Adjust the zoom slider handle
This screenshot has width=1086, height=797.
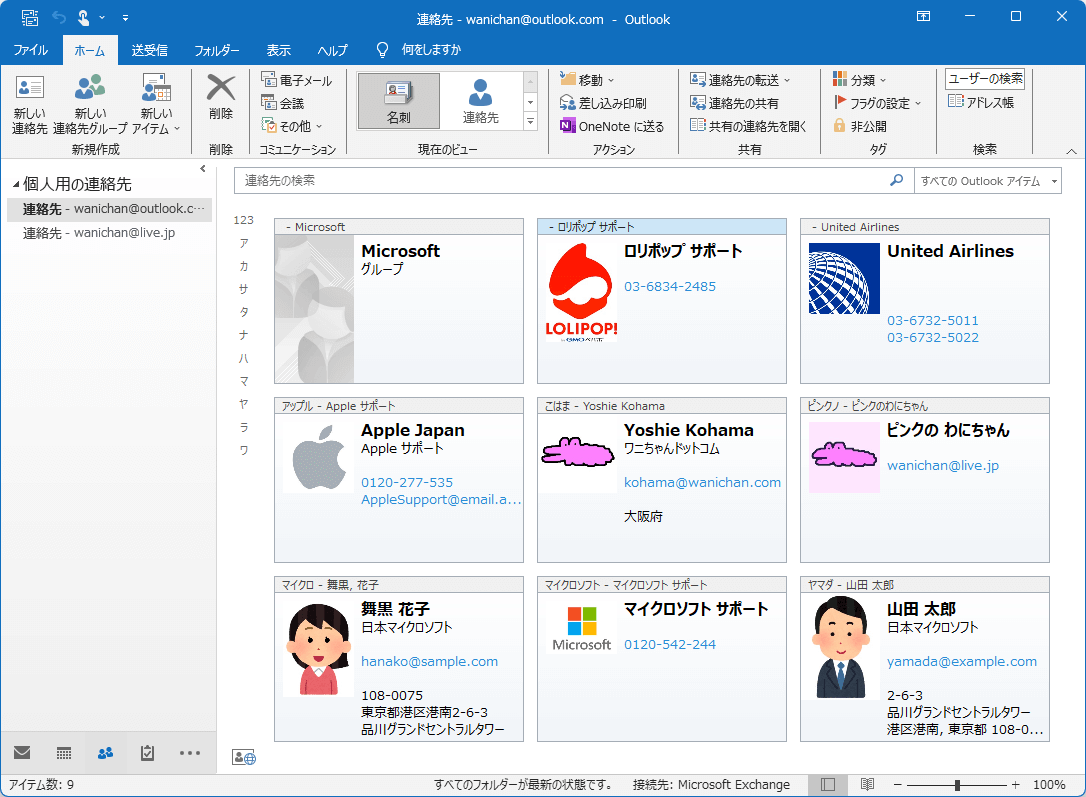(957, 785)
